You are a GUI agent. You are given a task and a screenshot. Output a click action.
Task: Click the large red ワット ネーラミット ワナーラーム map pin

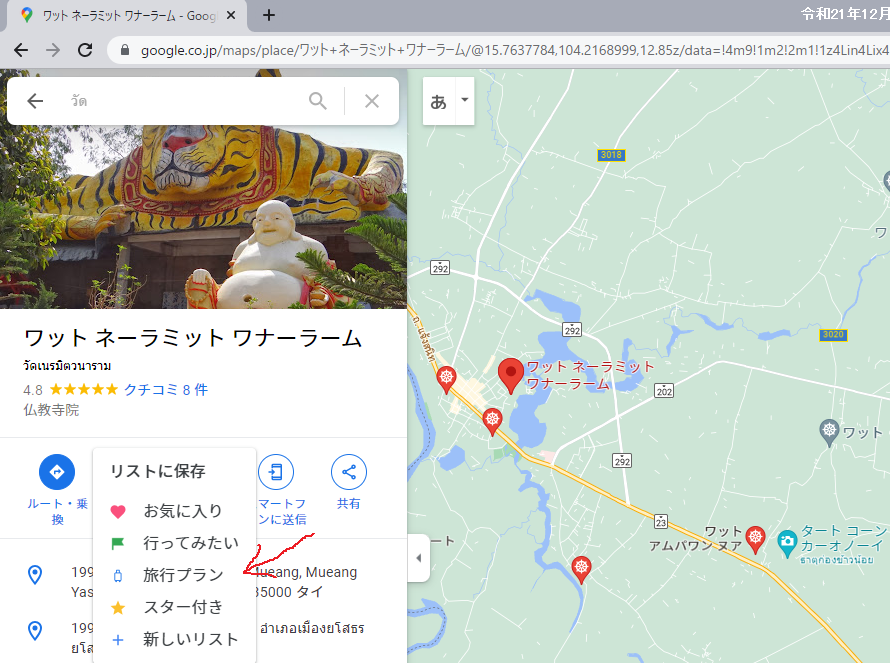coord(511,376)
